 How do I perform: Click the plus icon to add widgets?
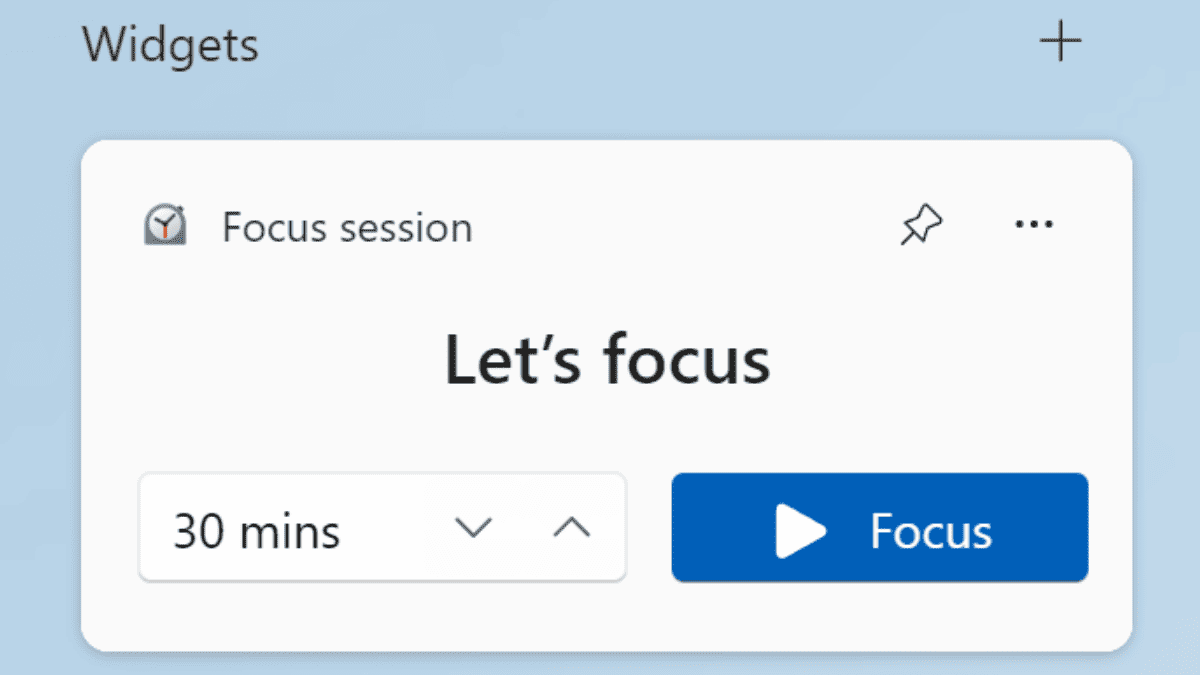1060,44
